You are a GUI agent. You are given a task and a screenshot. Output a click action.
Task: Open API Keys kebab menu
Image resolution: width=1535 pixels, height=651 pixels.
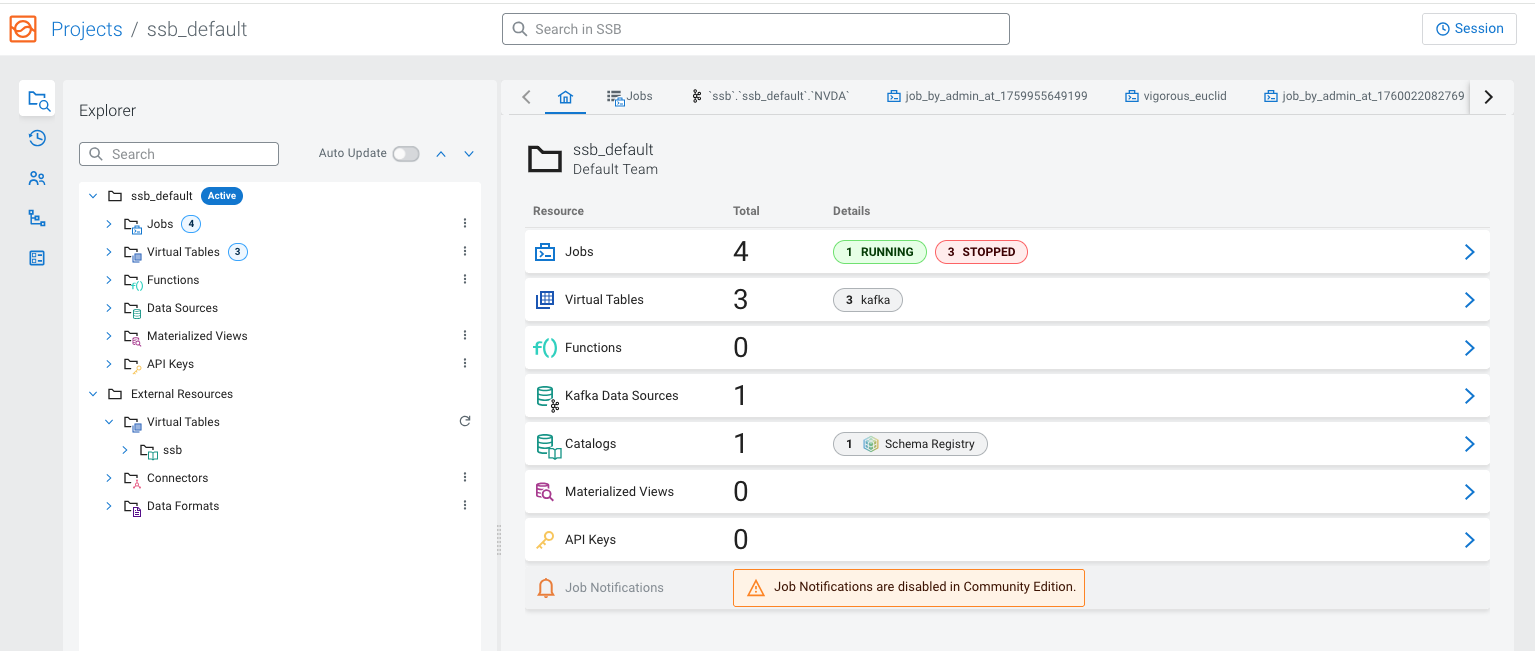click(465, 364)
